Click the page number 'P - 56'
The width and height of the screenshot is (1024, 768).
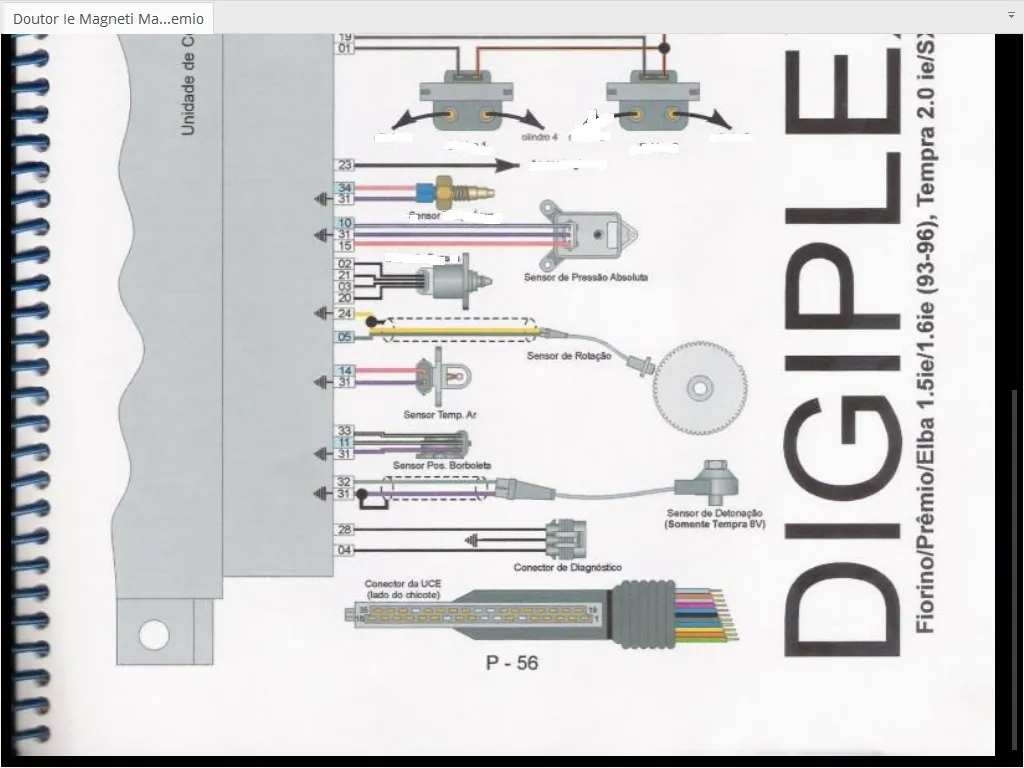click(x=512, y=663)
